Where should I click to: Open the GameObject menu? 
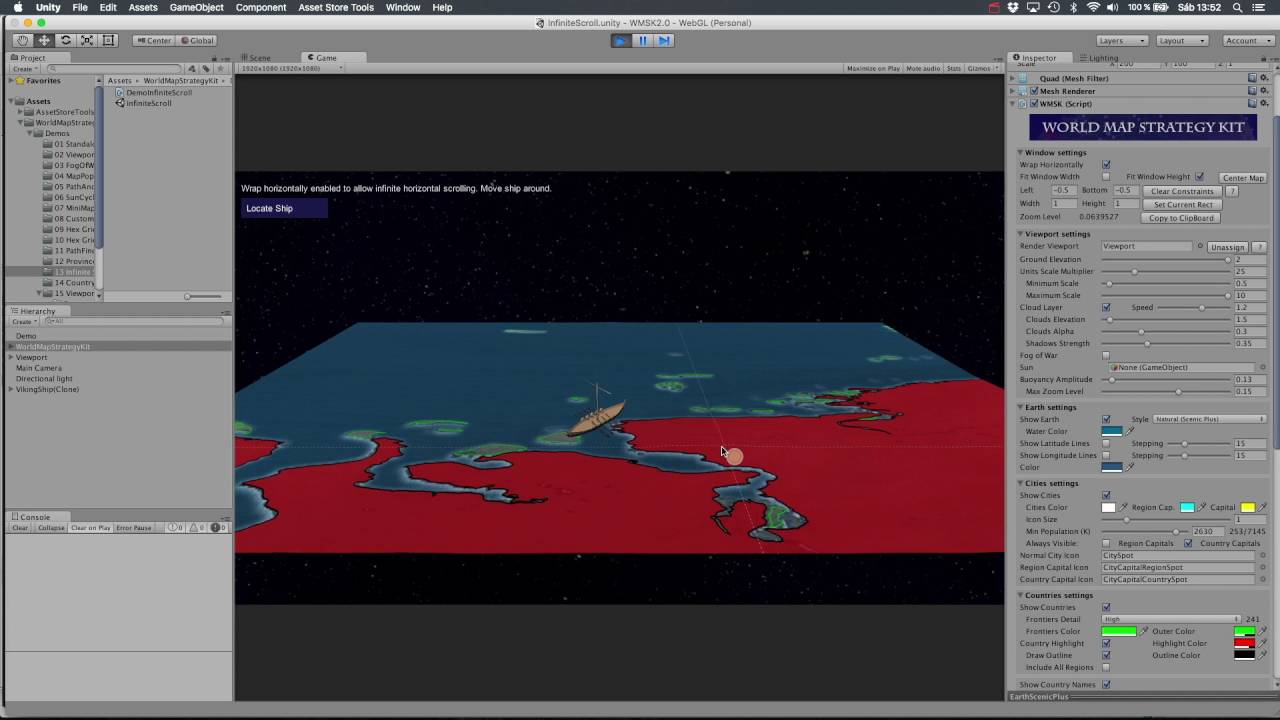tap(196, 7)
